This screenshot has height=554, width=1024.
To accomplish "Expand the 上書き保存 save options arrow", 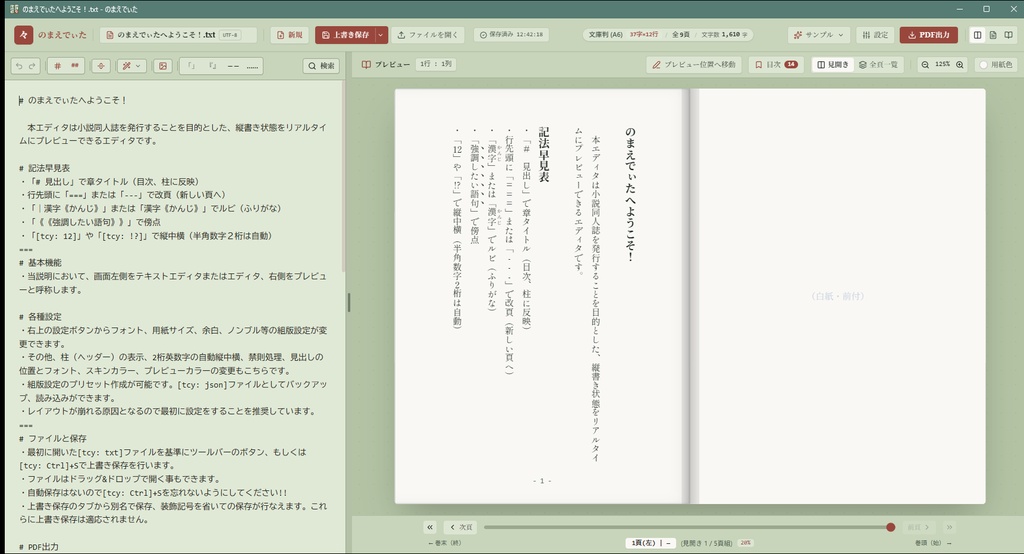I will pos(381,35).
